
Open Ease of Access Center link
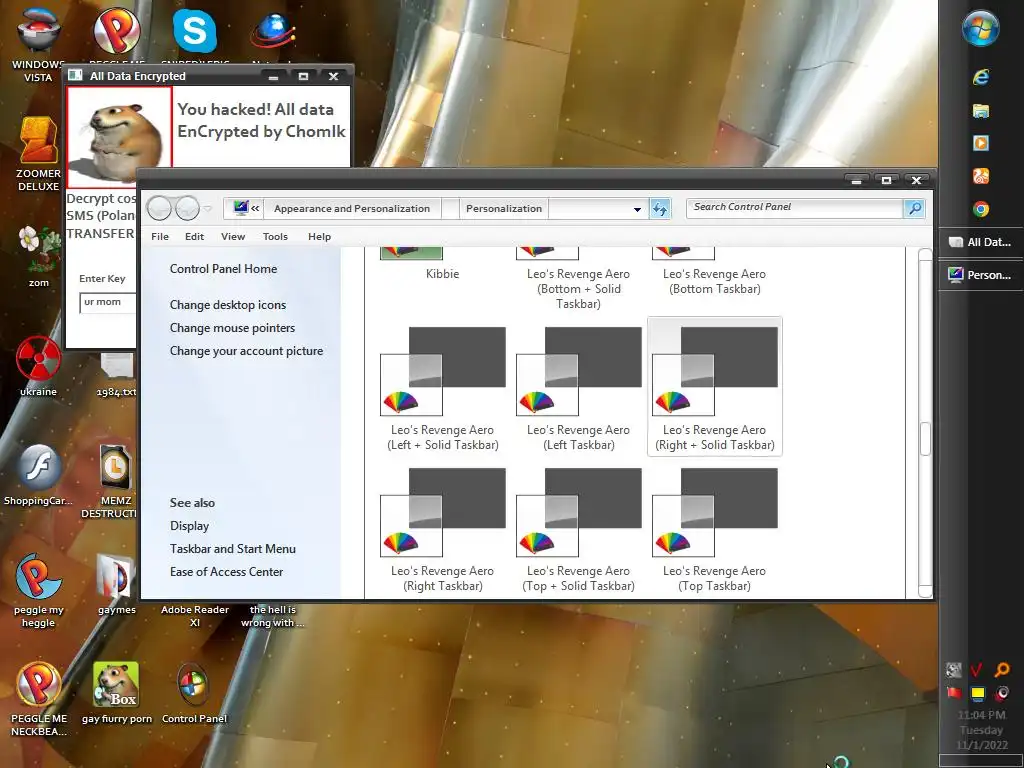click(x=226, y=571)
